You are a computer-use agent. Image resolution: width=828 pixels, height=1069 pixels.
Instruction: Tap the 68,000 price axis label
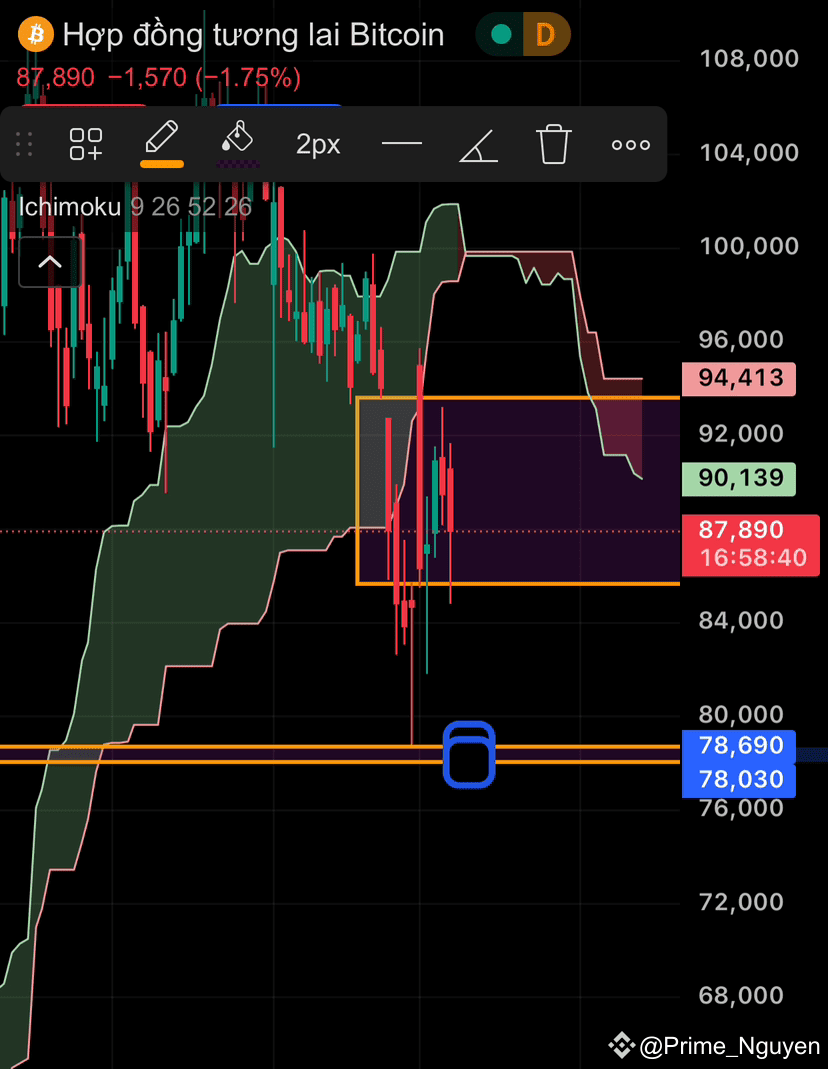[741, 995]
